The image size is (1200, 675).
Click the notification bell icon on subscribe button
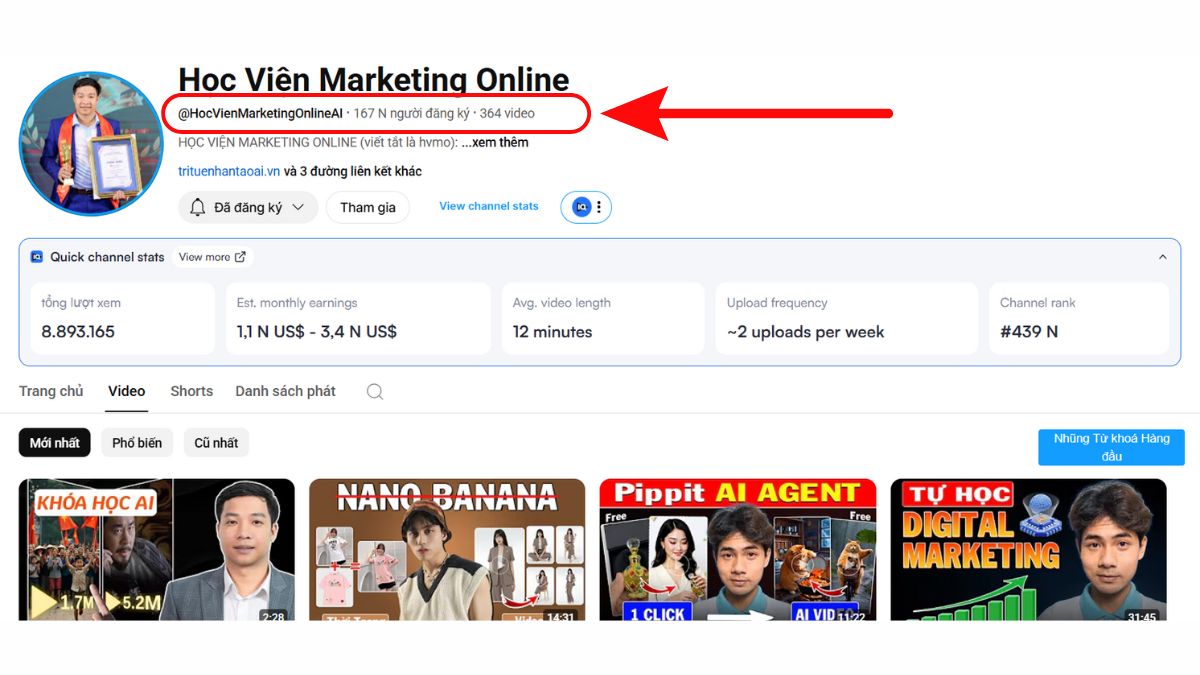pos(197,207)
